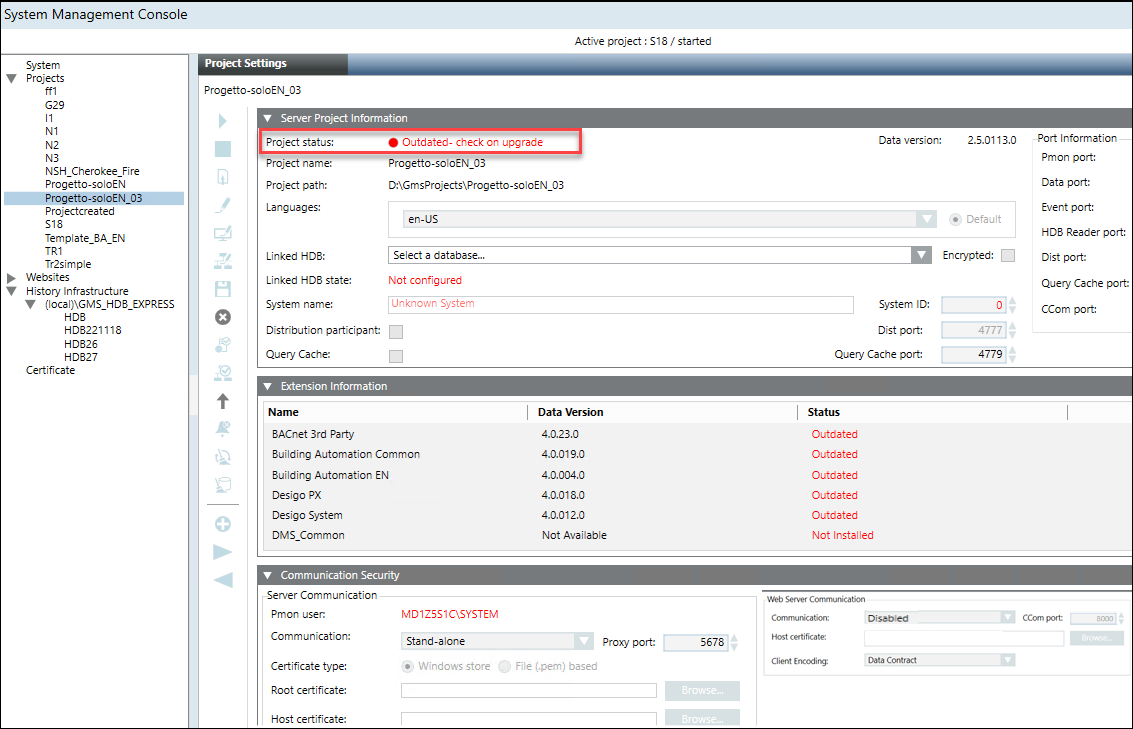Viewport: 1133px width, 729px height.
Task: Check the Encrypted checkbox
Action: point(1008,256)
